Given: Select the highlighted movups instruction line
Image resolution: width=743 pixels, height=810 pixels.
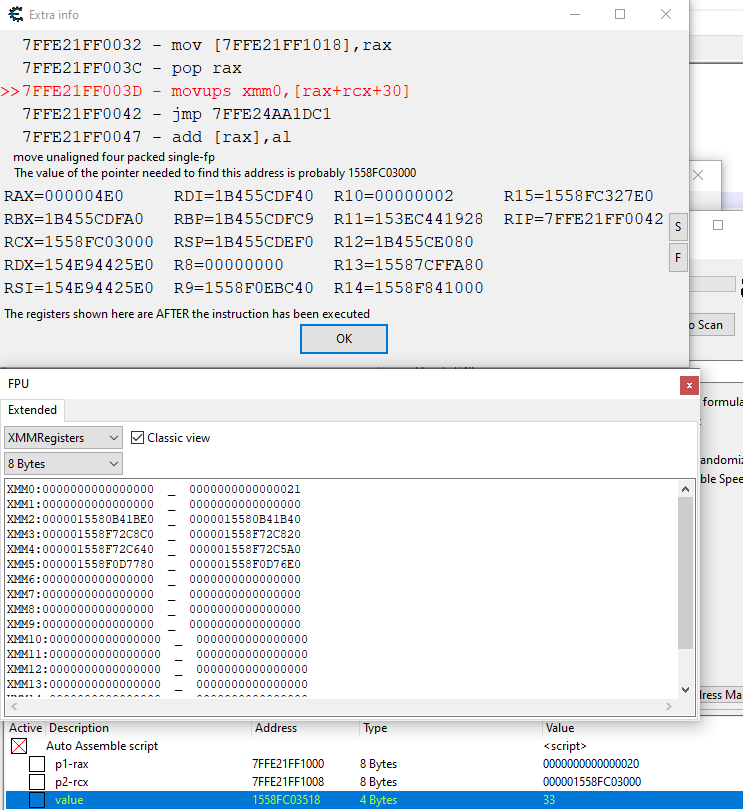Looking at the screenshot, I should coord(215,91).
